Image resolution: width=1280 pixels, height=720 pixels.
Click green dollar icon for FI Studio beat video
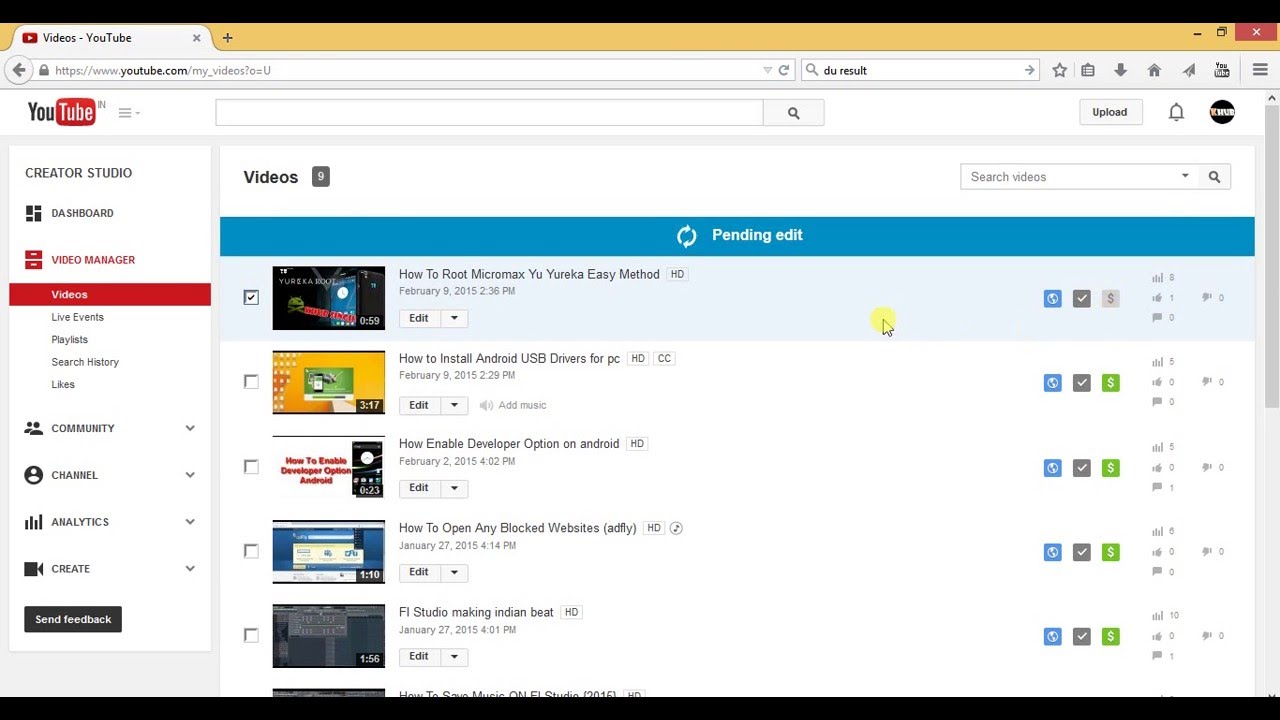tap(1110, 636)
